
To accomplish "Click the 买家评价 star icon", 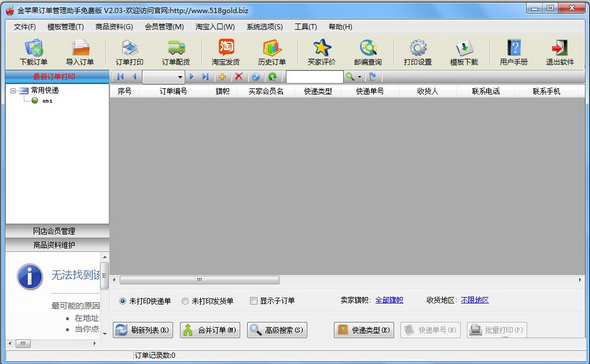I will (322, 49).
